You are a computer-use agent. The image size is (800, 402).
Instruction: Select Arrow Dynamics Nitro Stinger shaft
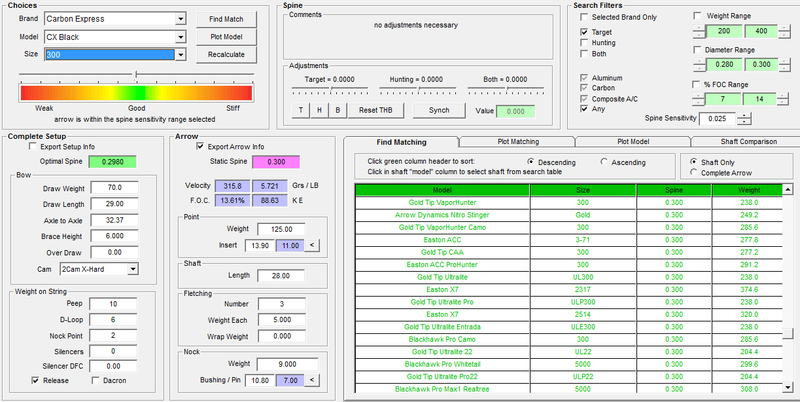click(442, 215)
